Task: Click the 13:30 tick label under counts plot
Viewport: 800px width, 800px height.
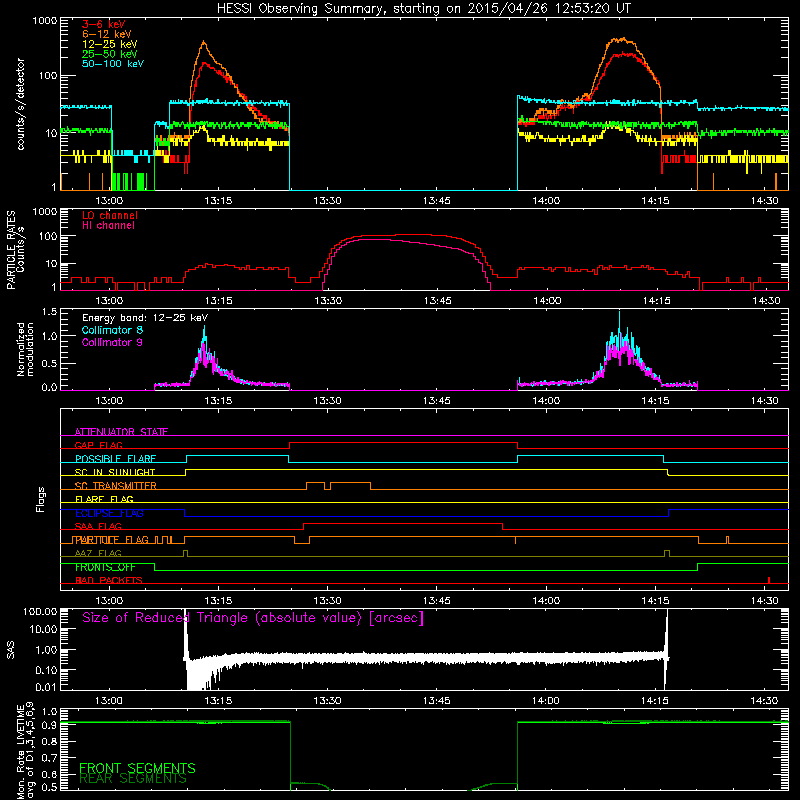Action: point(327,201)
